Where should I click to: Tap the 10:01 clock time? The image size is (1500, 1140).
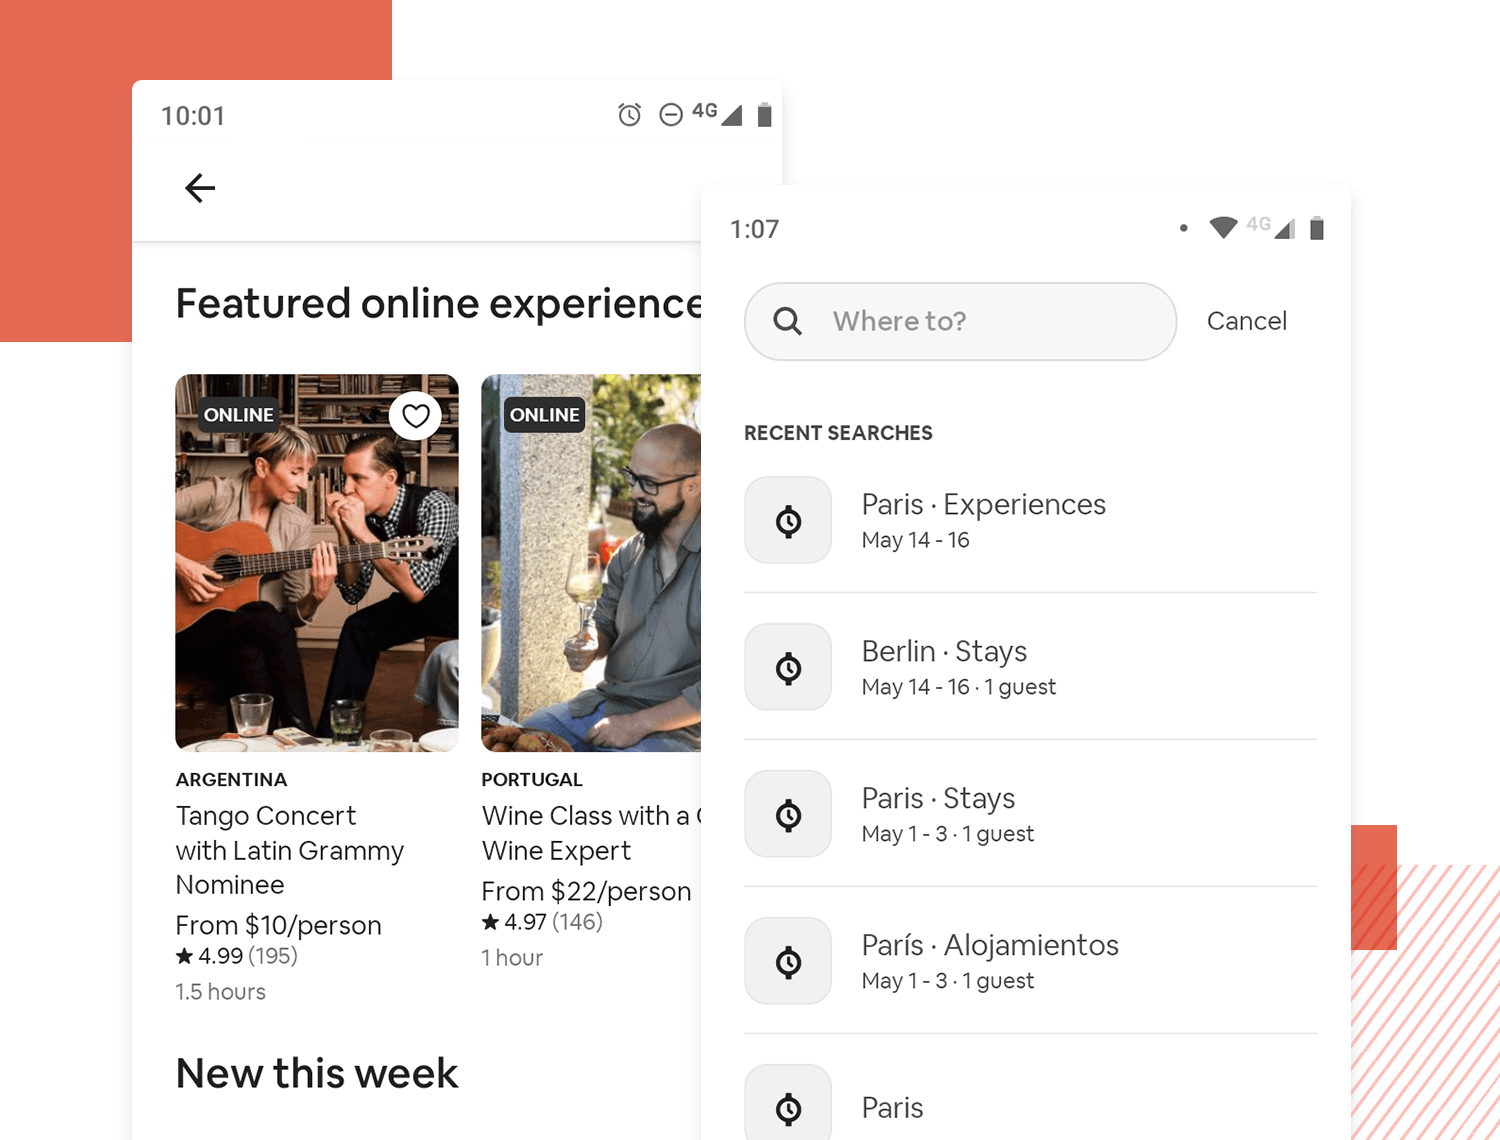(x=193, y=116)
